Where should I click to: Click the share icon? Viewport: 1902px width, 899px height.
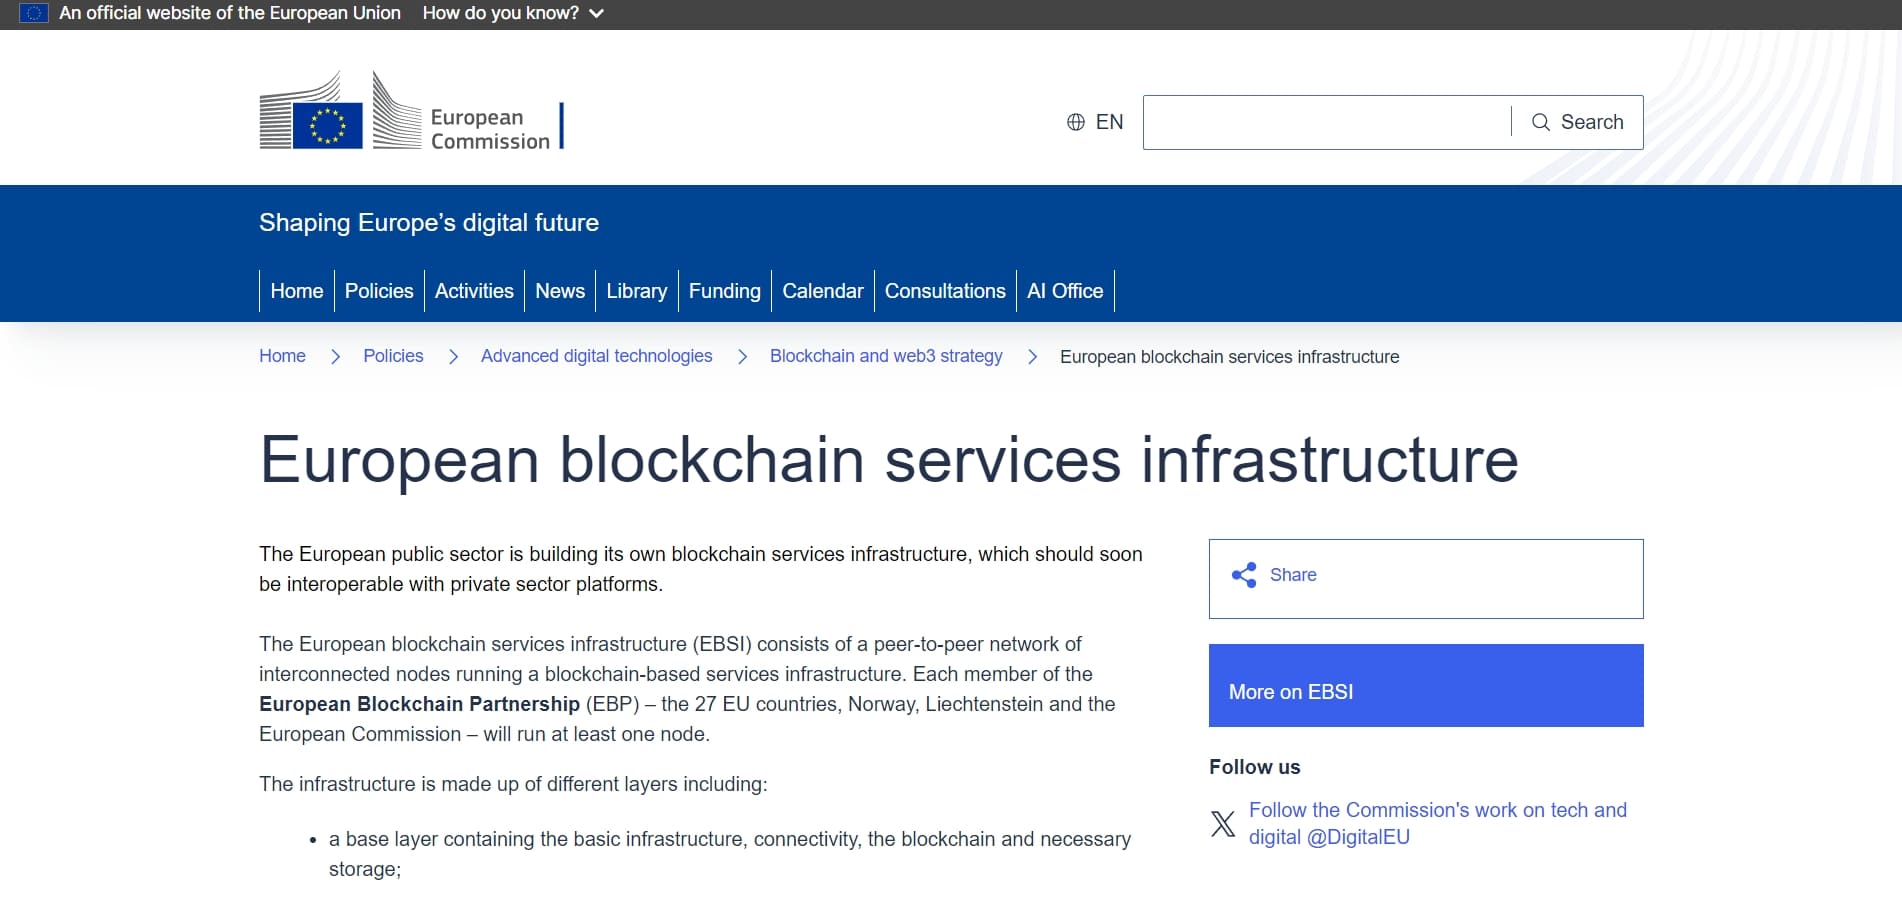(1244, 575)
